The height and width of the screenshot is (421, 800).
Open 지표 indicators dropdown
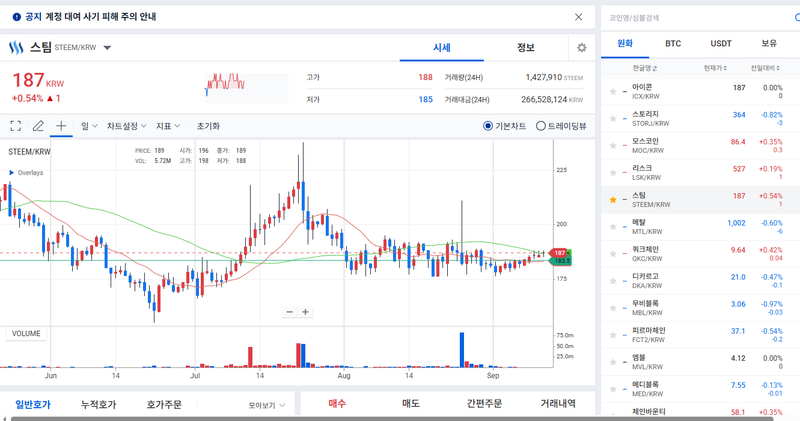click(x=168, y=126)
